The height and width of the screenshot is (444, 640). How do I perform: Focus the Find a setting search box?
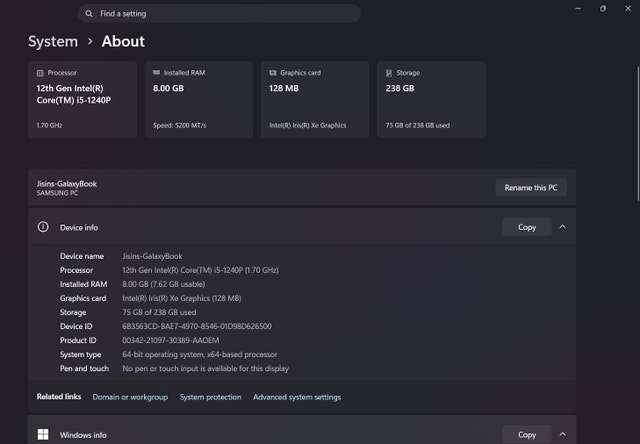[x=219, y=13]
